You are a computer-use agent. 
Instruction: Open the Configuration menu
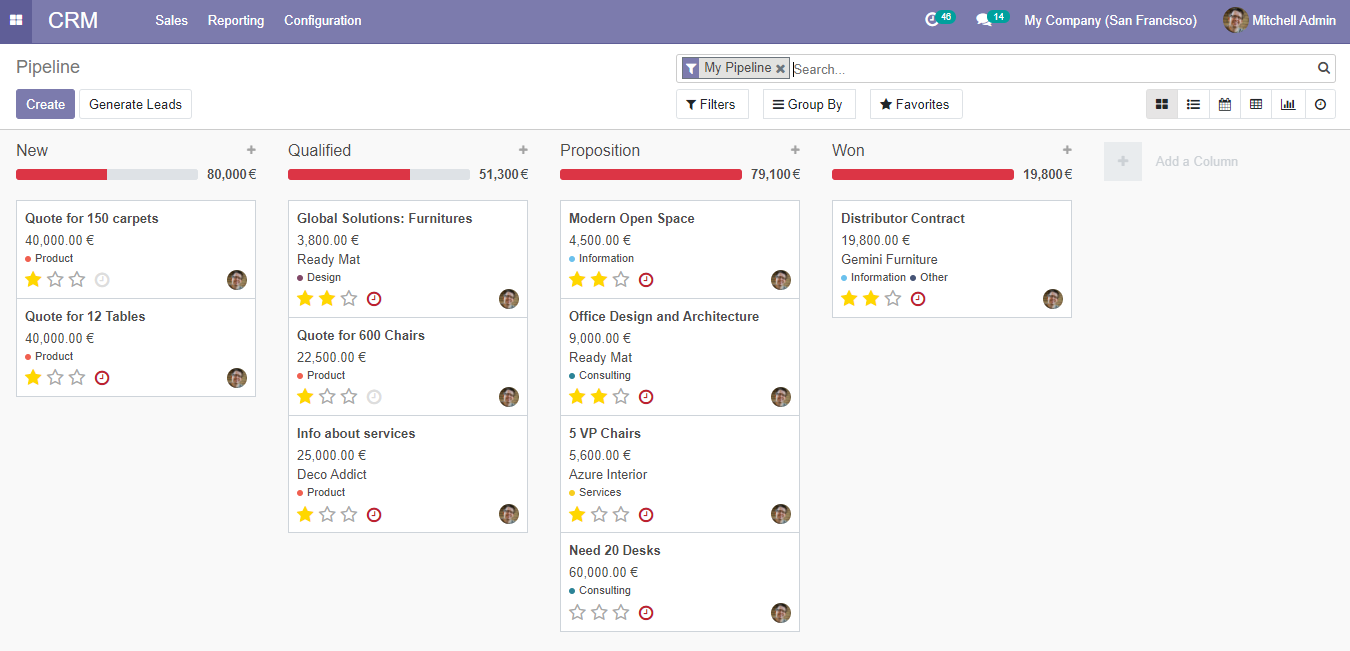coord(322,19)
